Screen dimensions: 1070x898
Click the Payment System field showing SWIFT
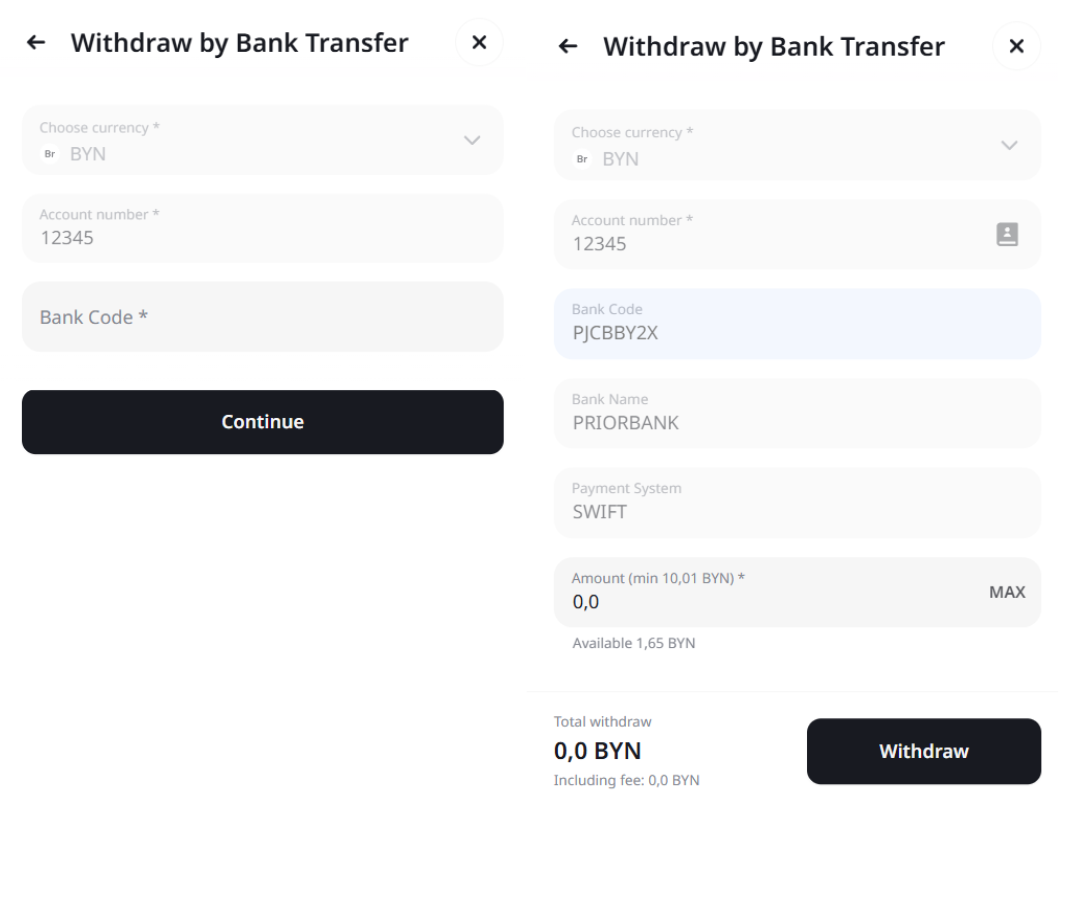point(797,503)
